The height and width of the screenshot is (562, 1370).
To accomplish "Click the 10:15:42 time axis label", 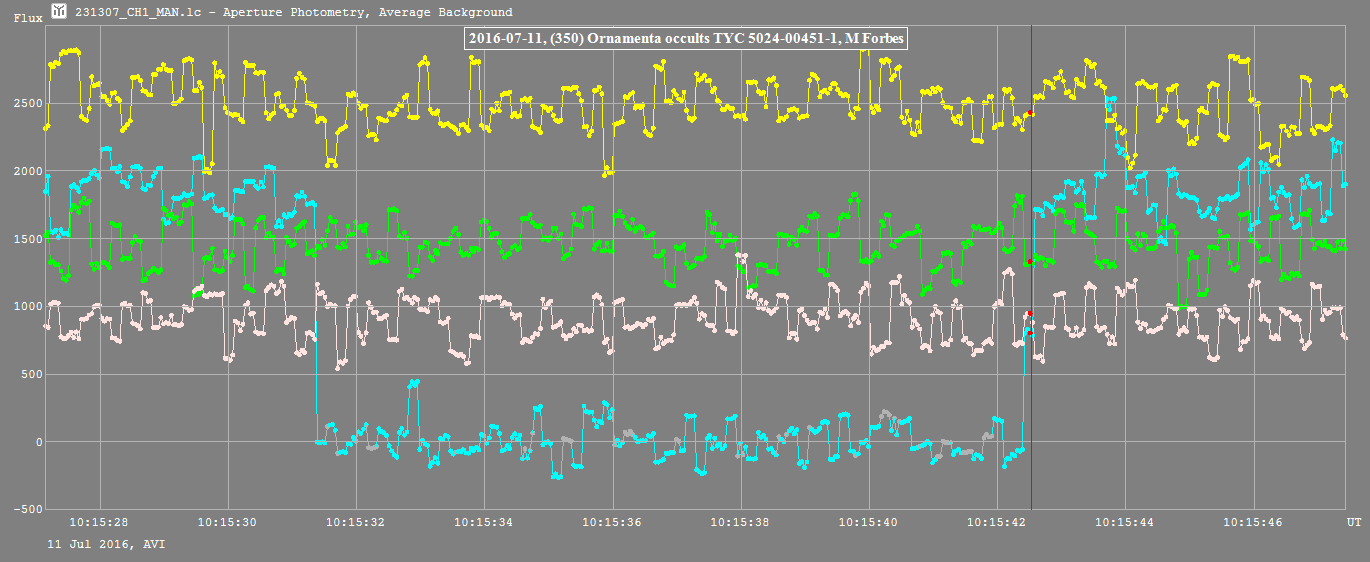I will pos(997,522).
